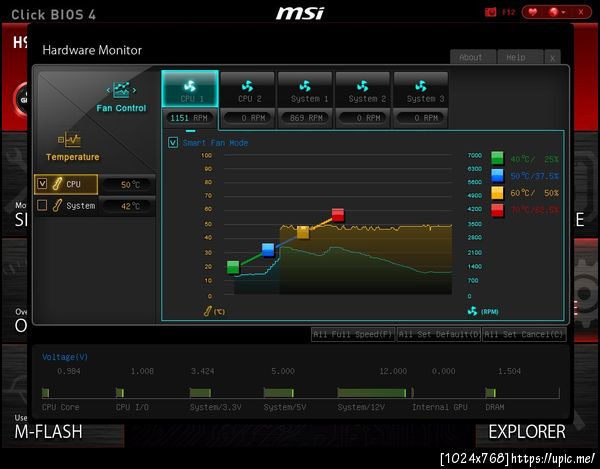
Task: Click the green 40°C legend swatch
Action: point(497,158)
